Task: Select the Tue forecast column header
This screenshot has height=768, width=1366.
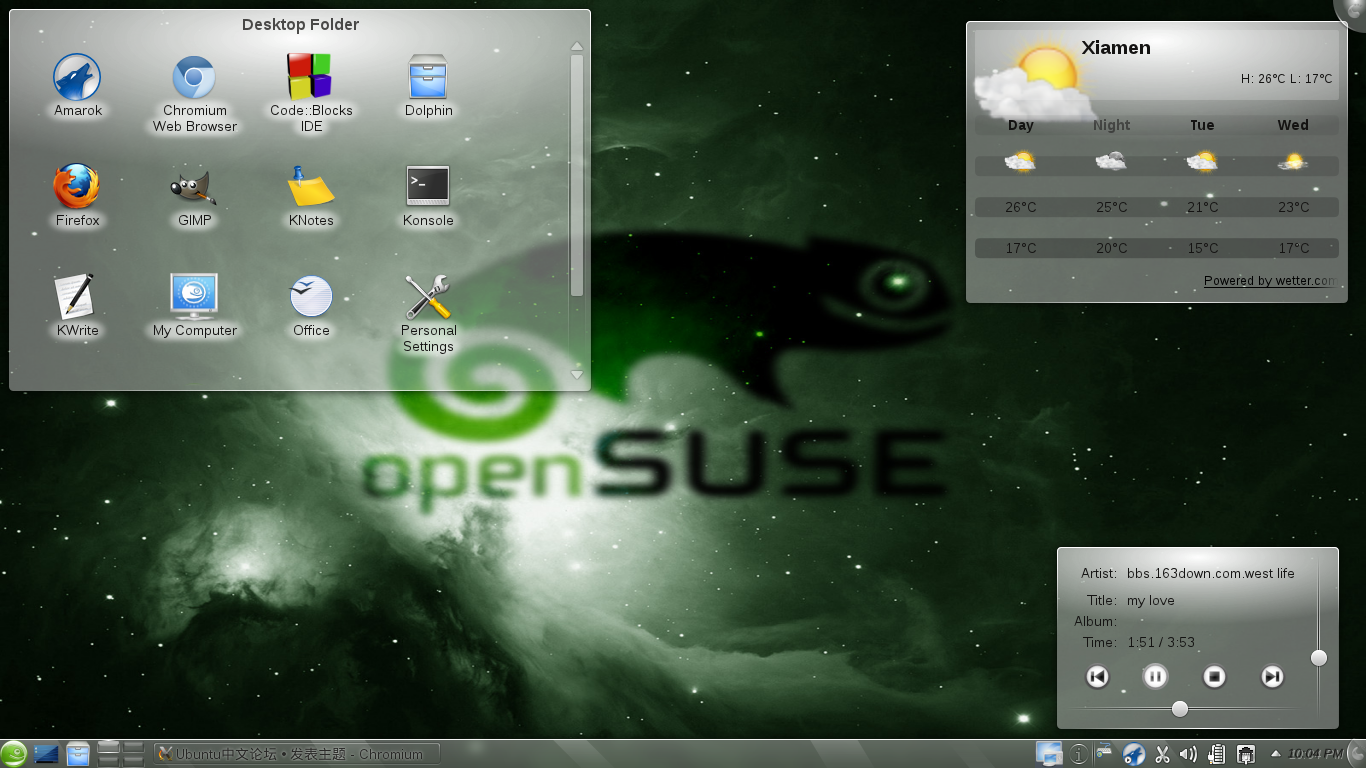Action: [1202, 125]
